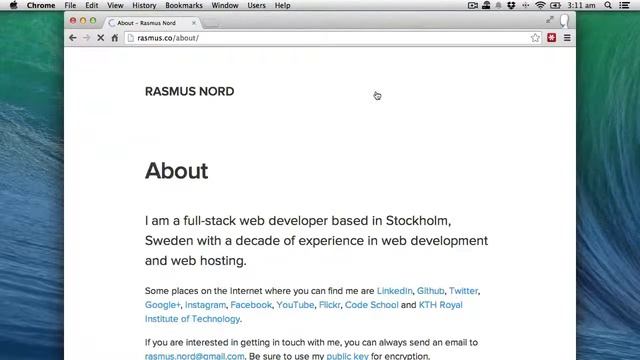The image size is (640, 360).
Task: Follow the Flickr link
Action: click(x=329, y=305)
